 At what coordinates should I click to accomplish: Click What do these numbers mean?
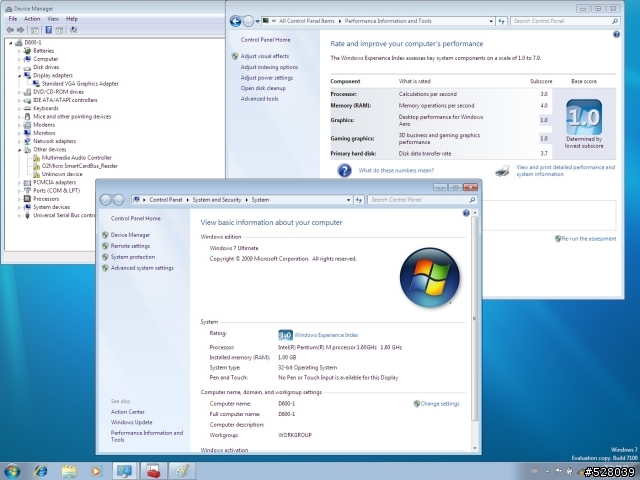pyautogui.click(x=396, y=171)
